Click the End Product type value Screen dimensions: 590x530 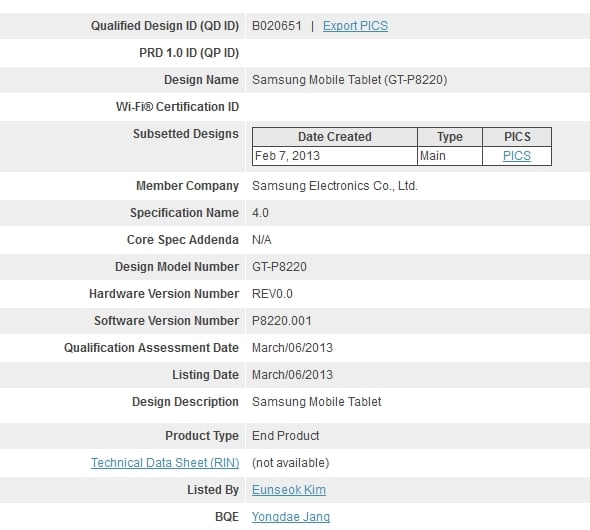tap(285, 436)
